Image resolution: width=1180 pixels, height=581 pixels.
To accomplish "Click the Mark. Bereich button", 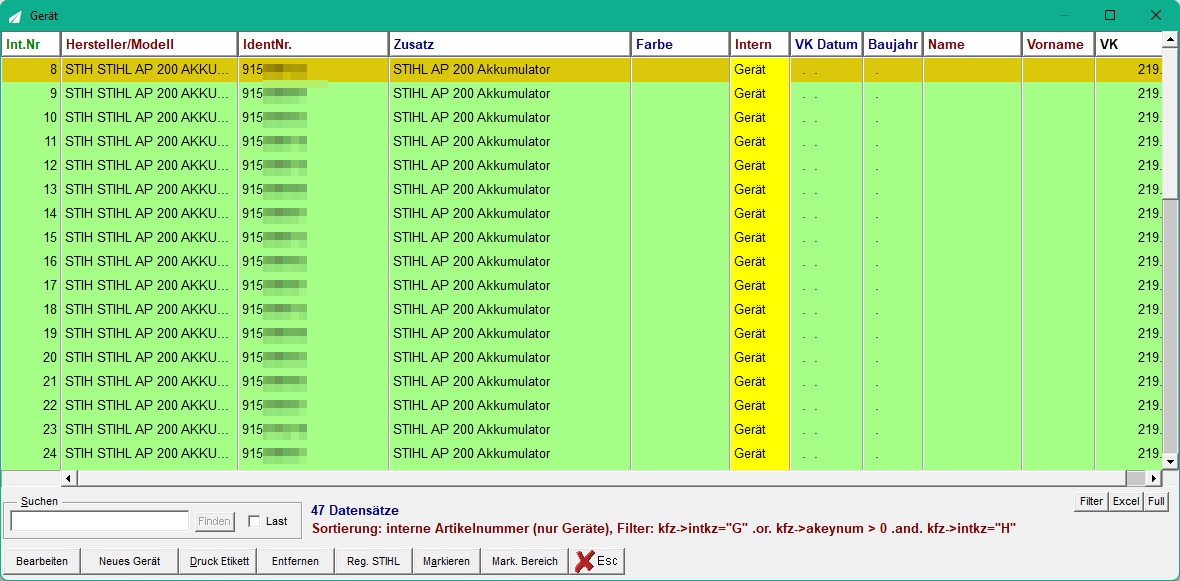I will click(525, 561).
